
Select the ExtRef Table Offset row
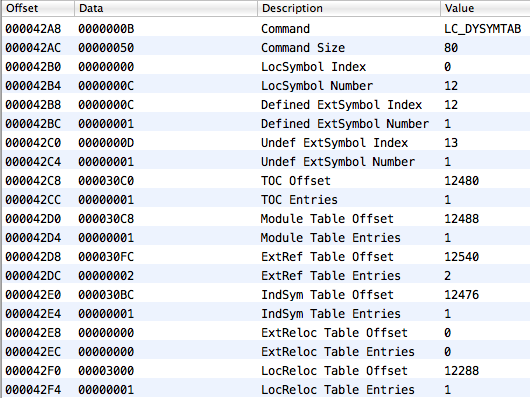click(266, 257)
